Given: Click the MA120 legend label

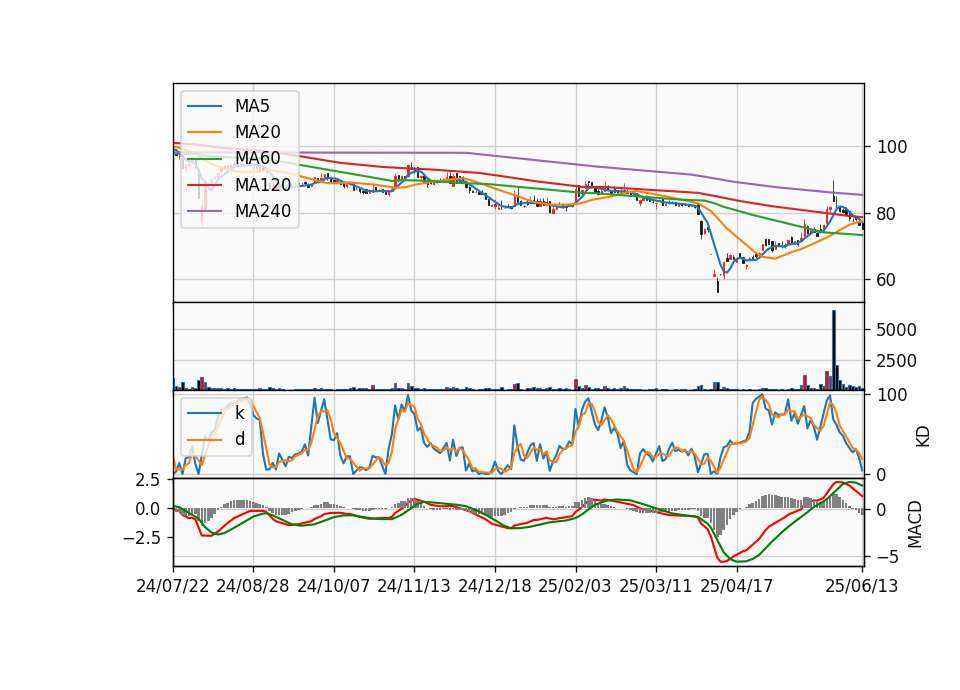Looking at the screenshot, I should 263,184.
